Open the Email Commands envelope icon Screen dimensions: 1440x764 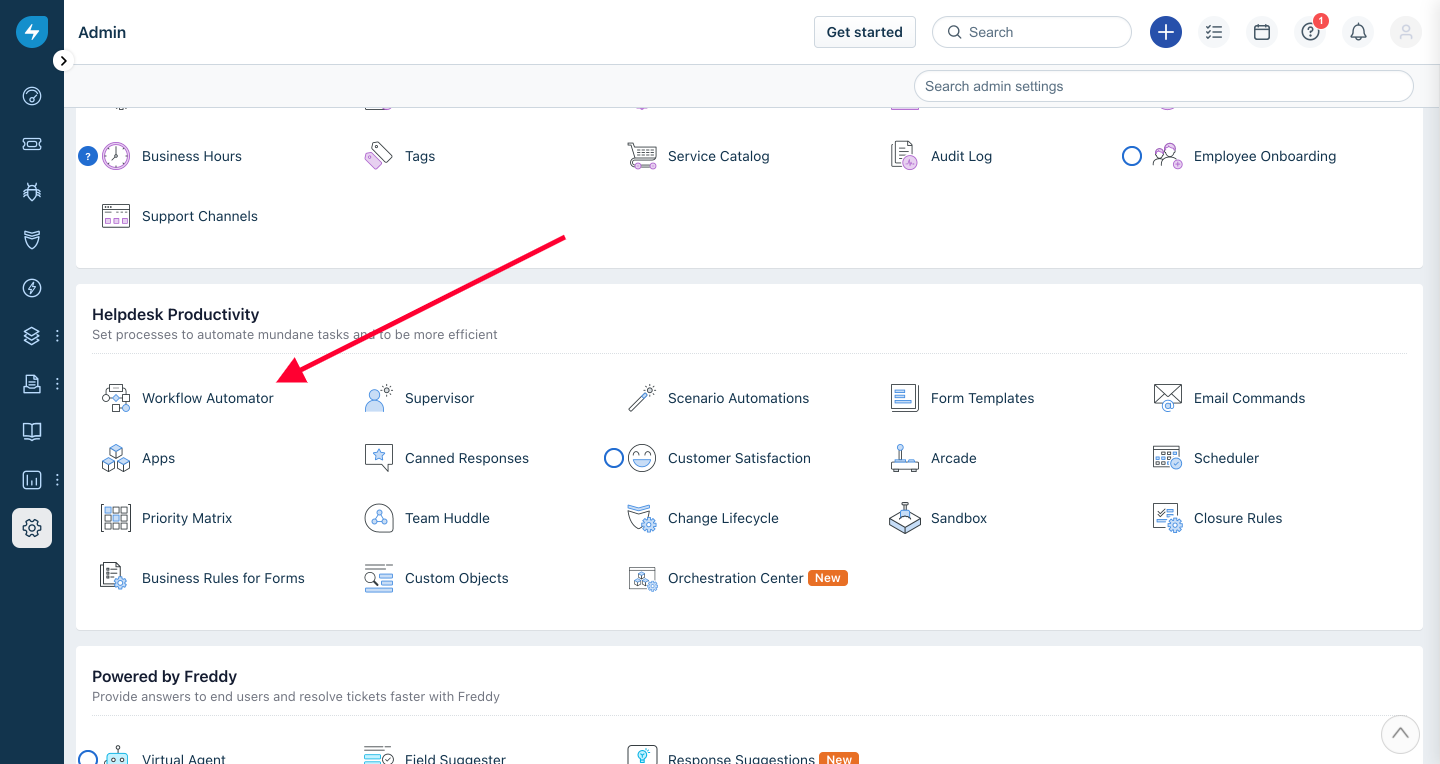pos(1167,398)
